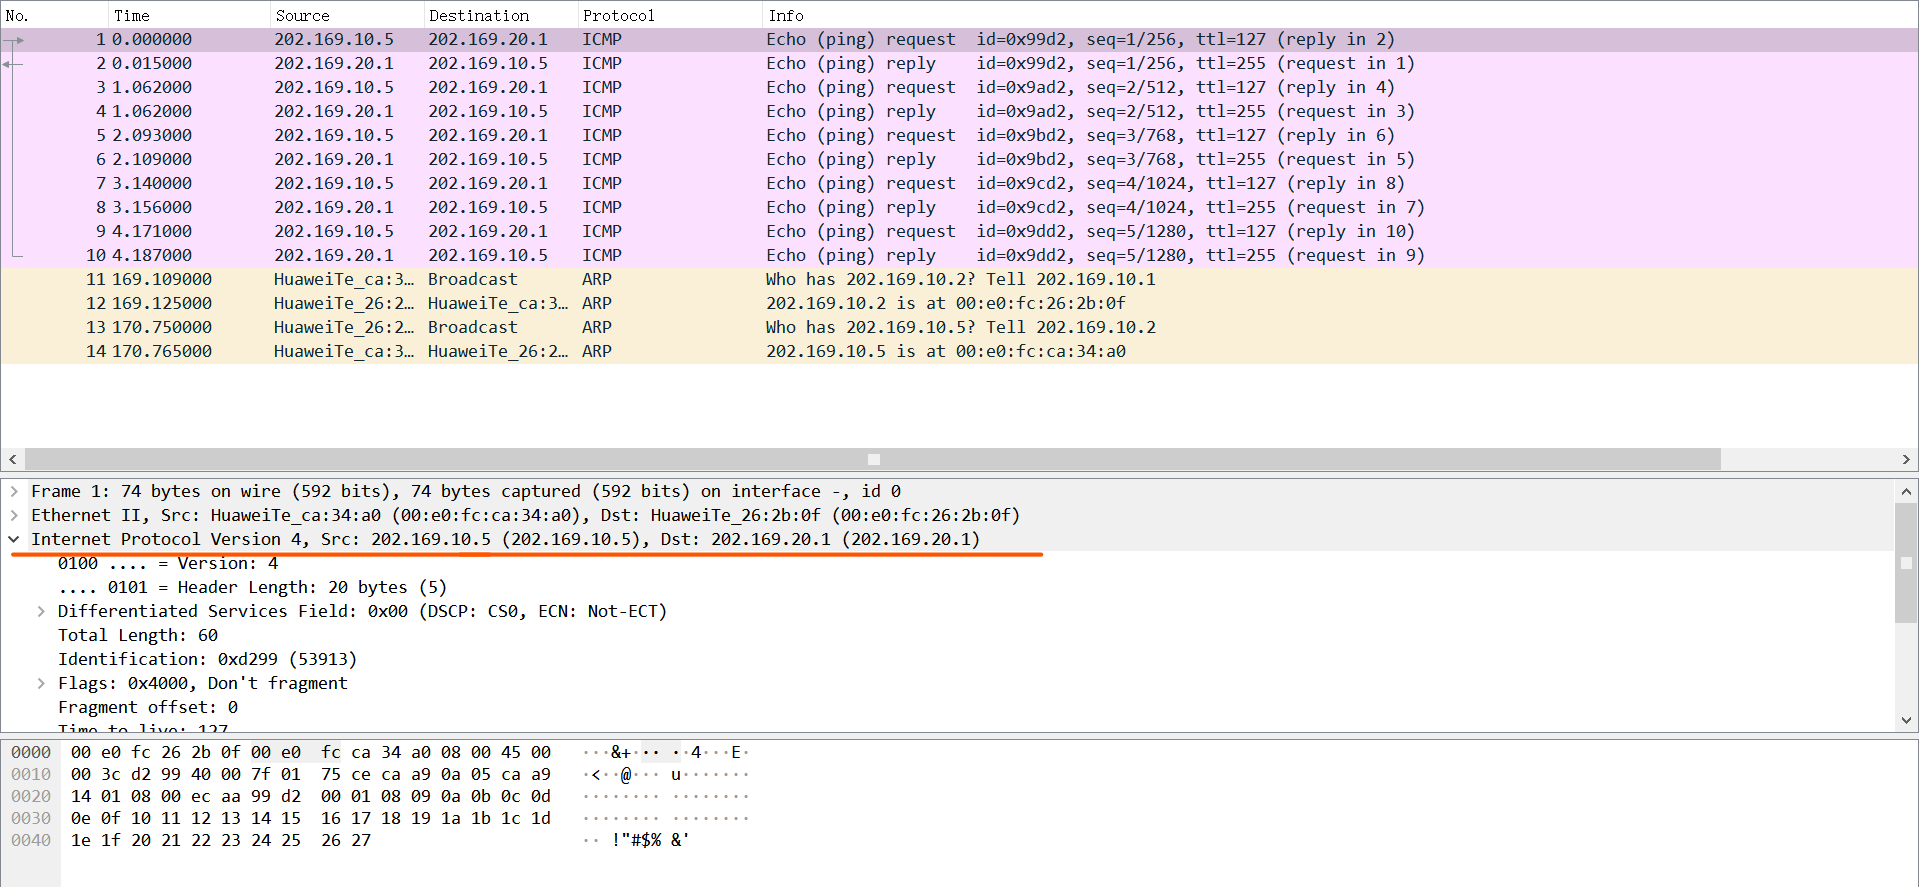Viewport: 1919px width, 887px height.
Task: Expand the Differentiated Services Field item
Action: click(41, 611)
